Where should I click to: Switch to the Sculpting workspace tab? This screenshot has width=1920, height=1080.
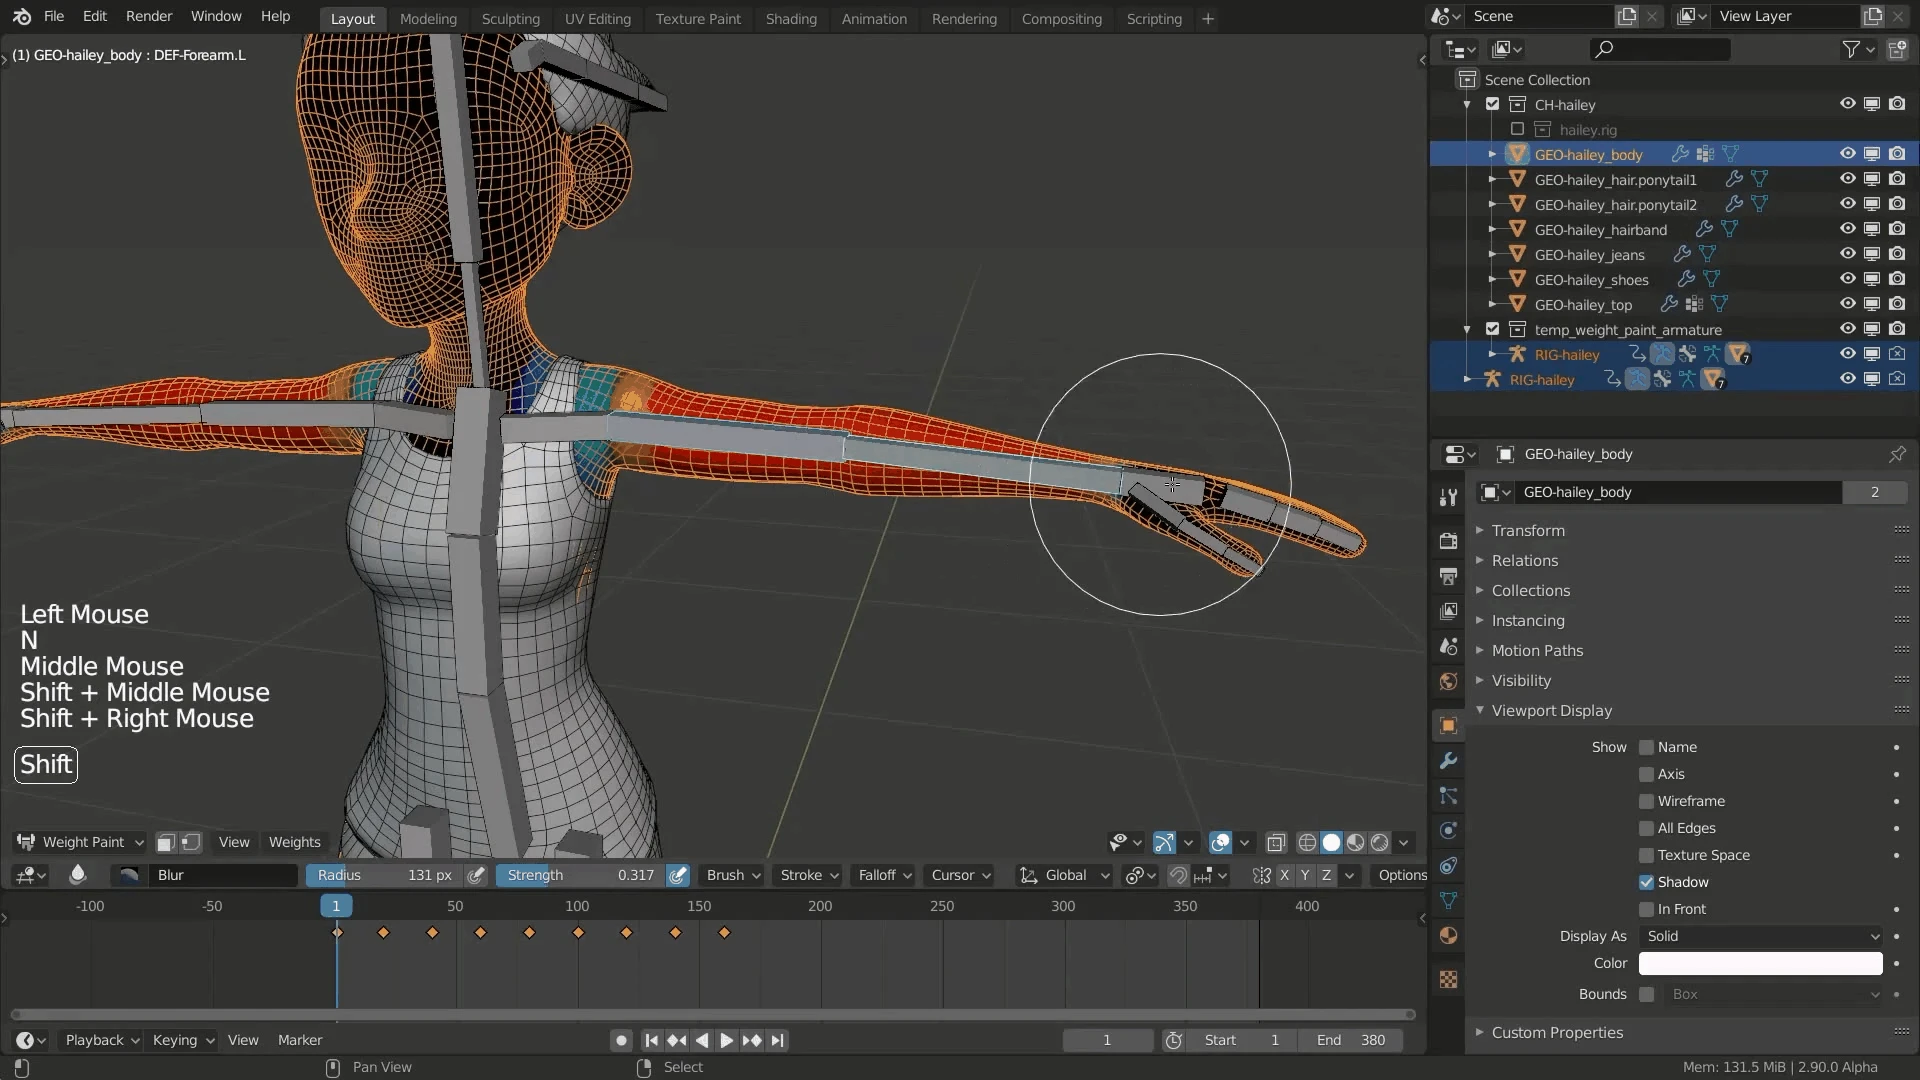tap(510, 18)
